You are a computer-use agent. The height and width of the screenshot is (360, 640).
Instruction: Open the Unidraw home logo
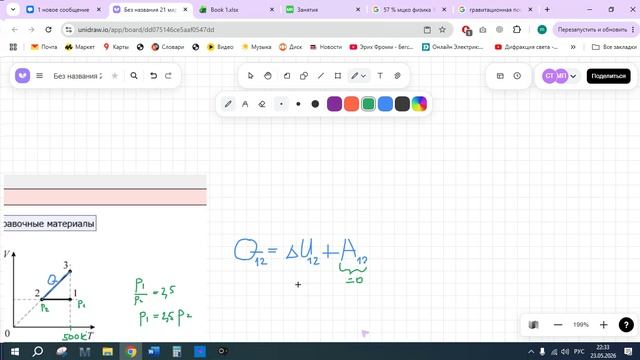coord(22,76)
